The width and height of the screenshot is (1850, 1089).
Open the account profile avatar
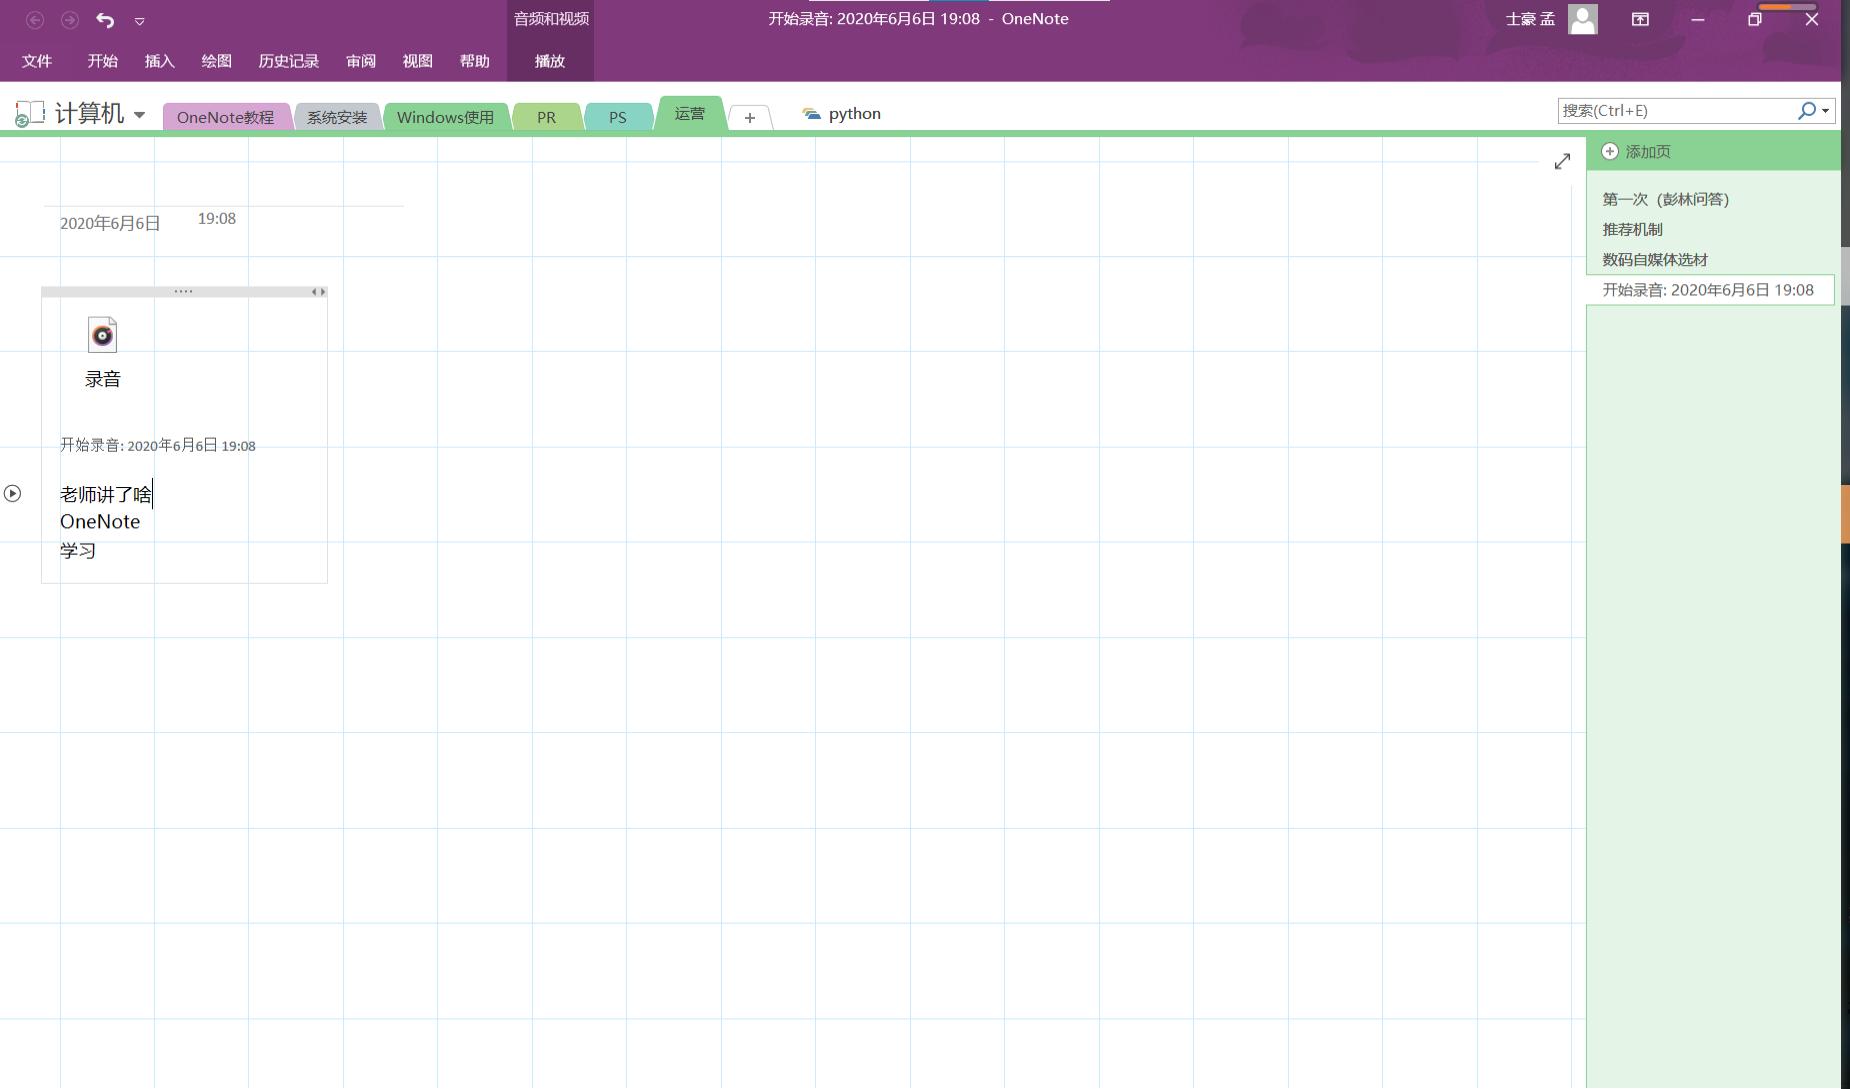(1583, 19)
